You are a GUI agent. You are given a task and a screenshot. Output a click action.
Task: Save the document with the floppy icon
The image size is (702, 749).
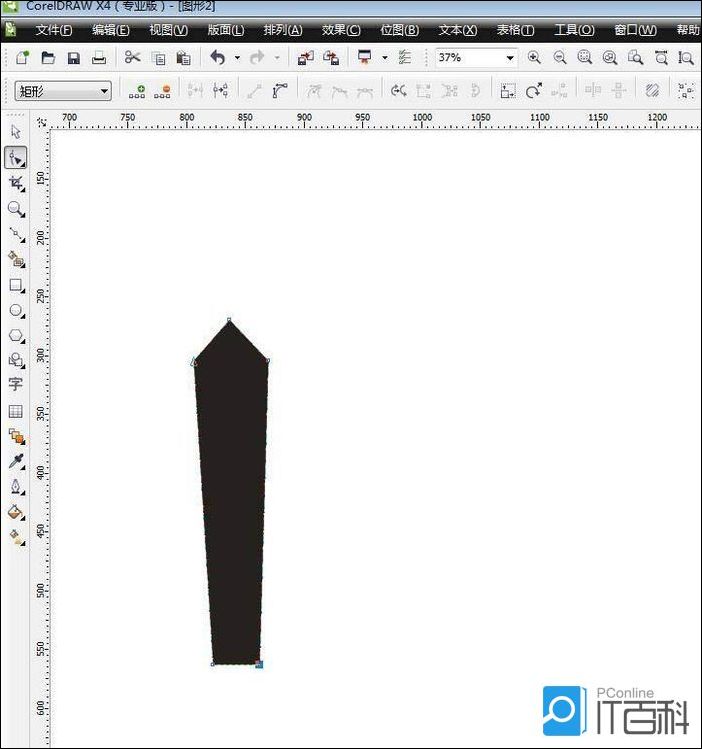tap(74, 58)
